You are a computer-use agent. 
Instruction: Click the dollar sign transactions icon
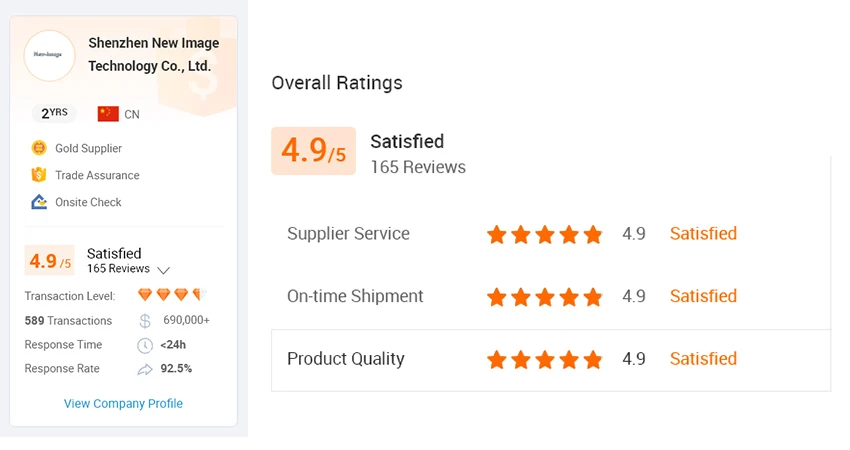point(145,321)
